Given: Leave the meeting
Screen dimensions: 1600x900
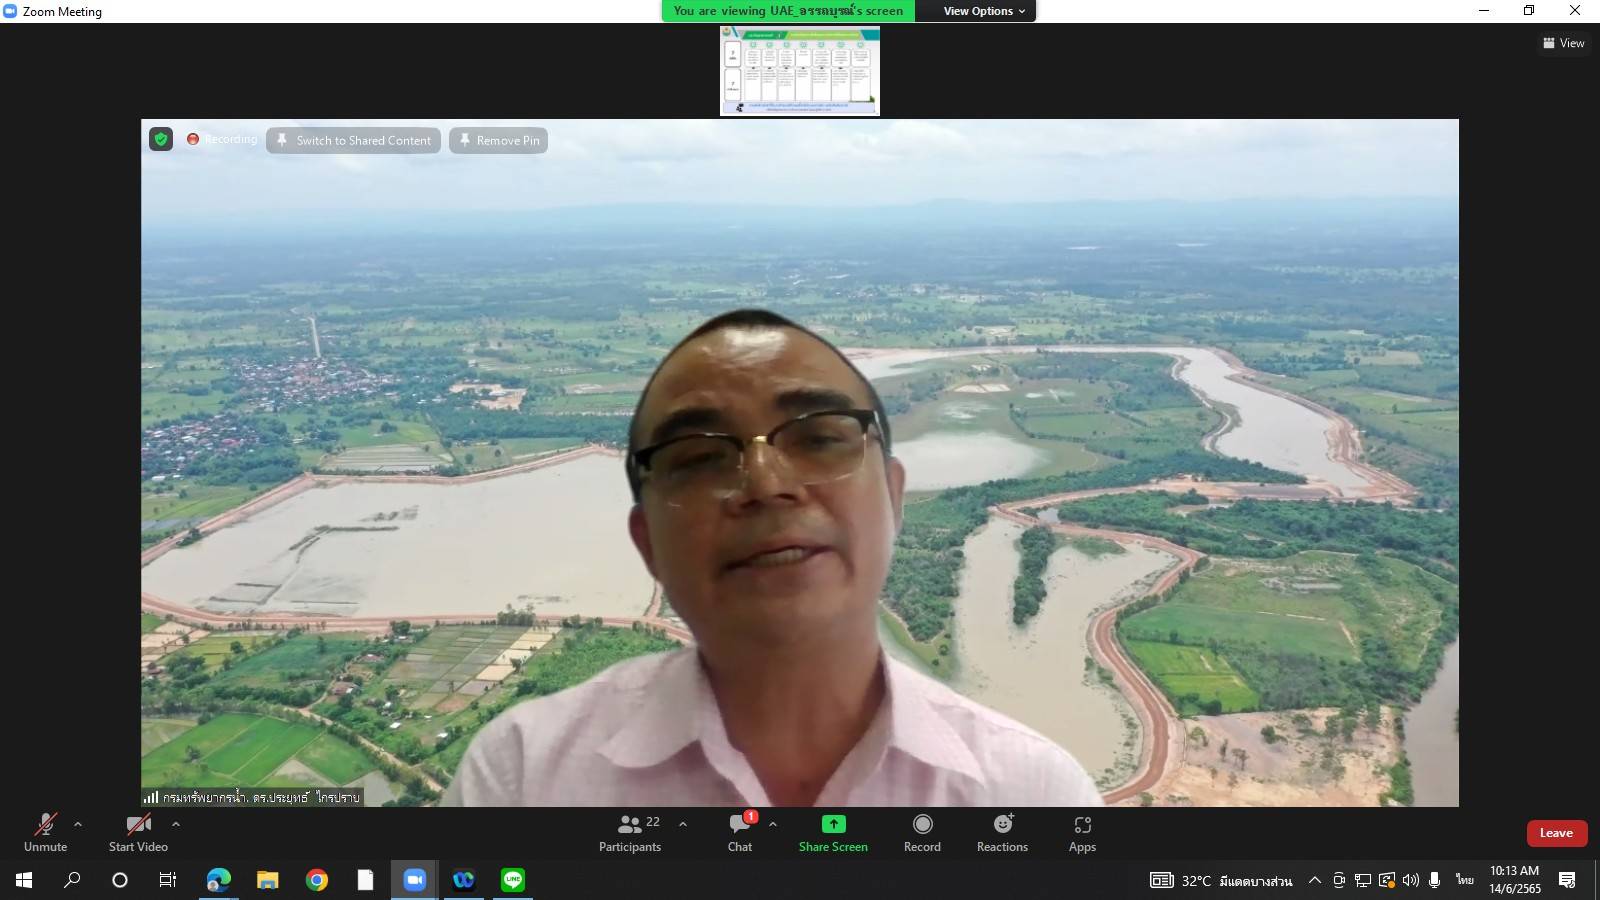Looking at the screenshot, I should coord(1556,833).
